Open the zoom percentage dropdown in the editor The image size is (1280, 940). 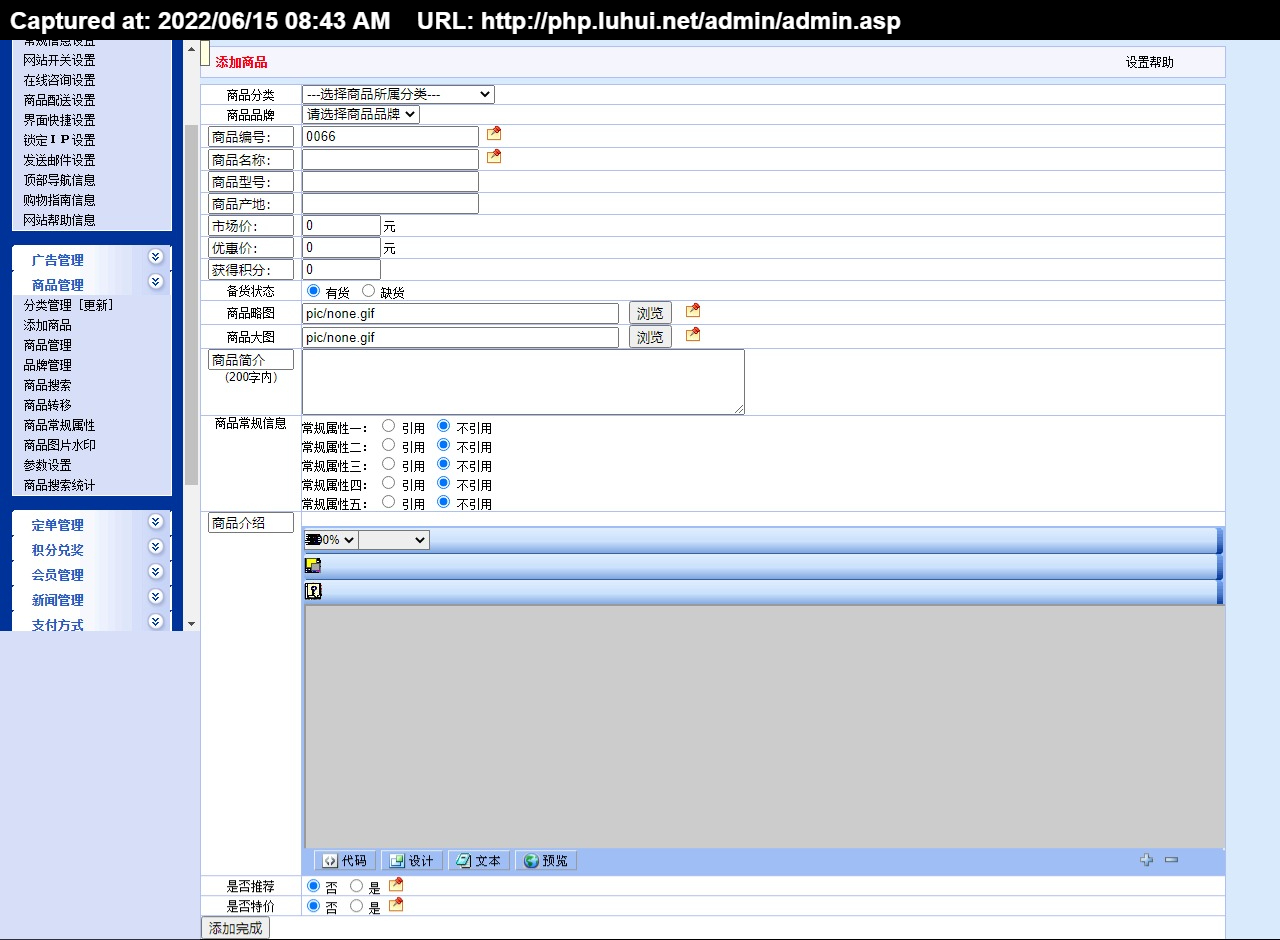click(331, 540)
